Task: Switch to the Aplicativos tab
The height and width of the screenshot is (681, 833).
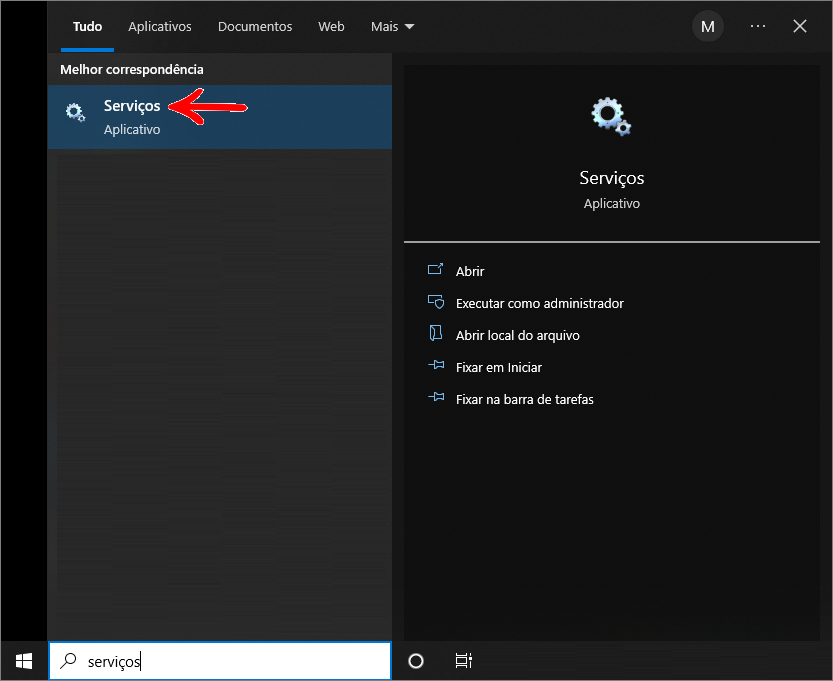Action: pos(159,27)
